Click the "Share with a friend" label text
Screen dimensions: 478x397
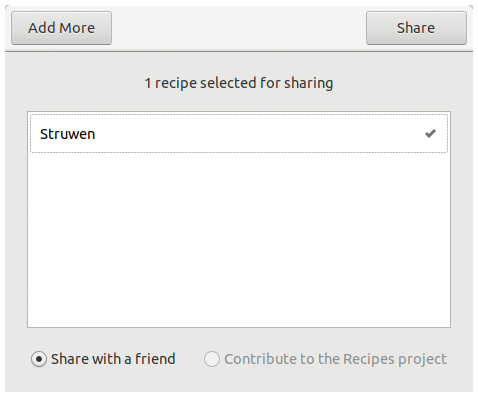[x=113, y=359]
